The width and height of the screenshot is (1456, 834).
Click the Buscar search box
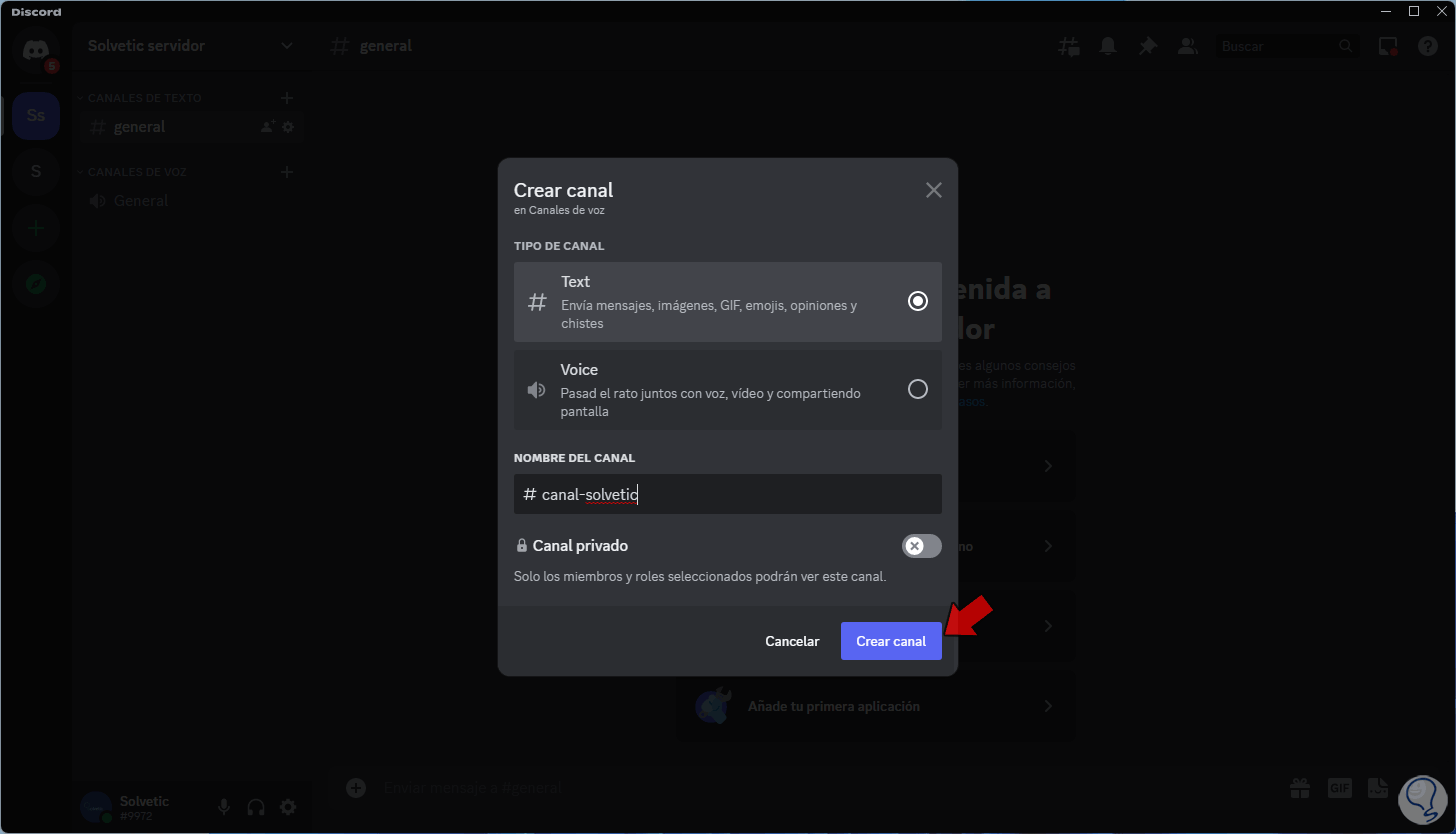[x=1288, y=46]
